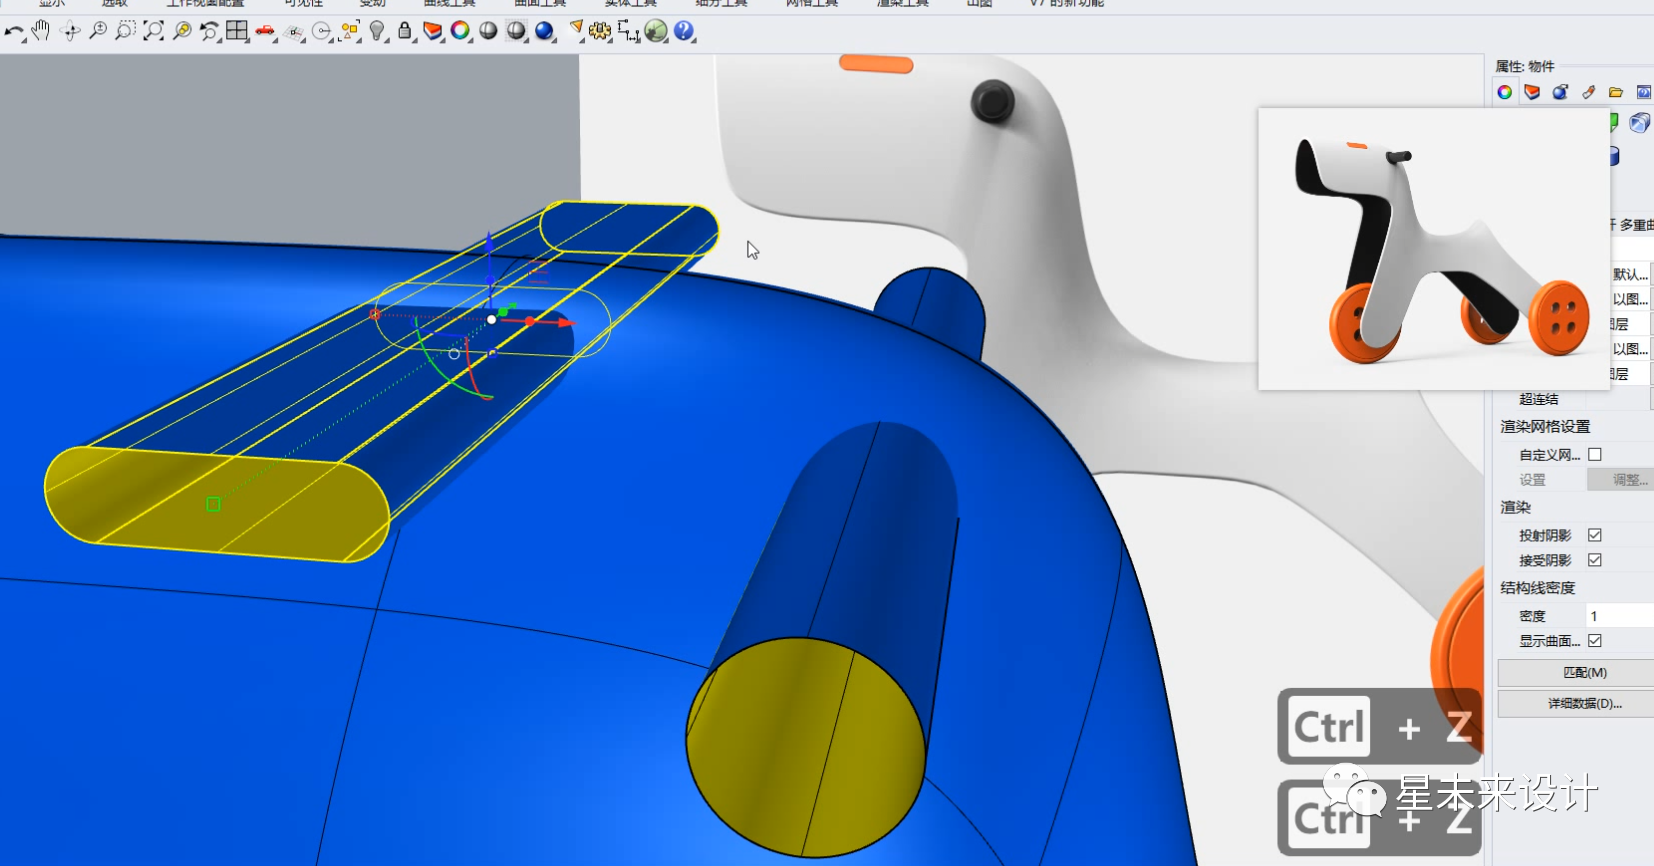Open the gear options icon

tap(600, 31)
